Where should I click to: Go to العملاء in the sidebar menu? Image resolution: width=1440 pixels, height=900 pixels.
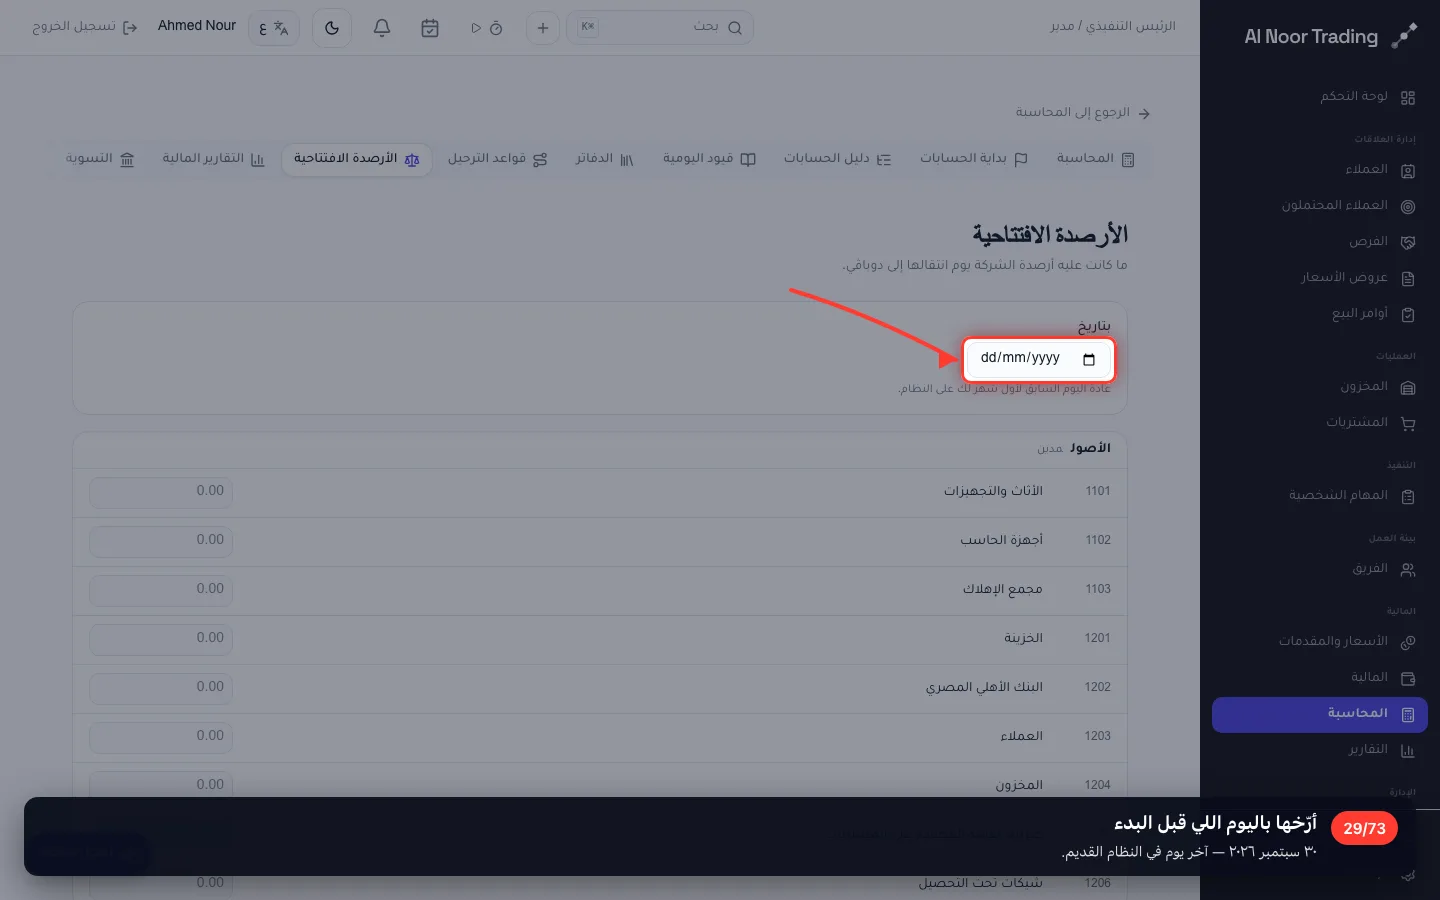pyautogui.click(x=1320, y=170)
